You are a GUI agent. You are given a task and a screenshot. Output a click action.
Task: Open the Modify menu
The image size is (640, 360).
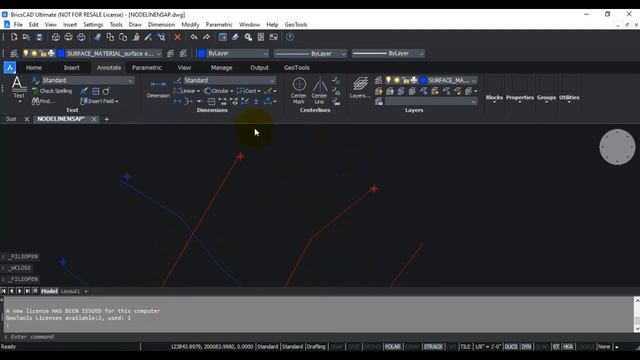click(x=190, y=24)
